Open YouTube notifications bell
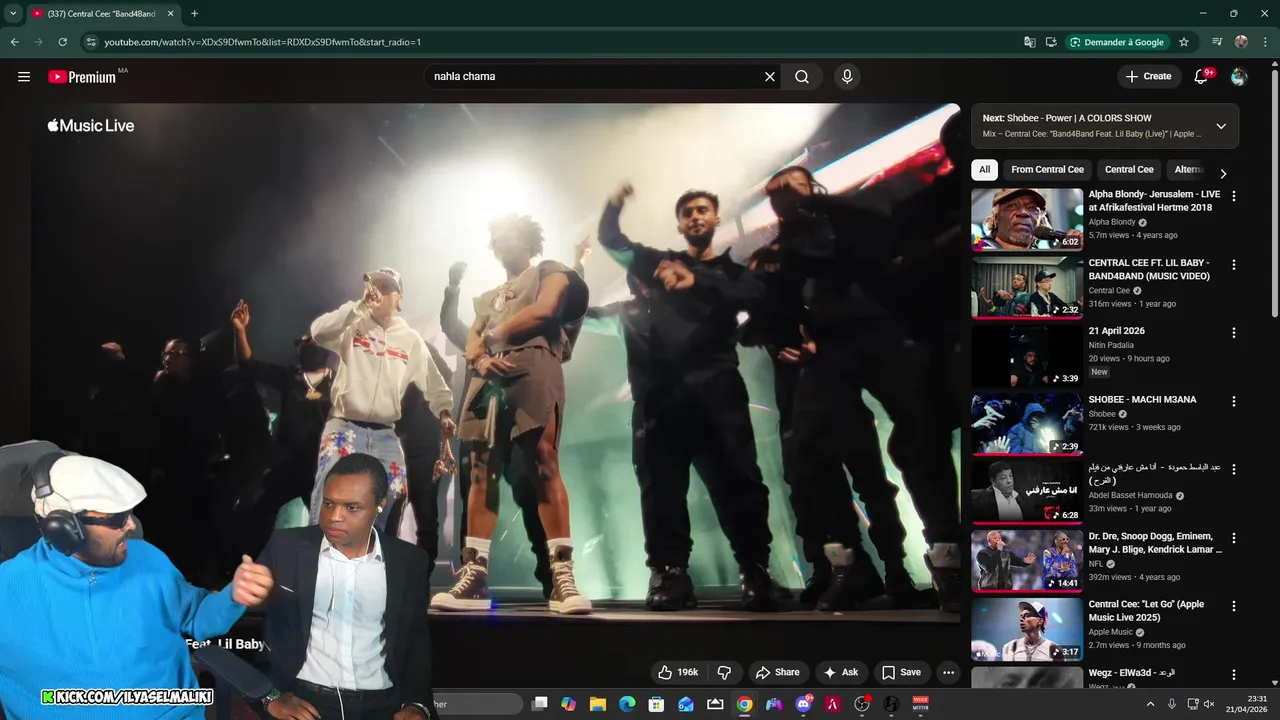Screen dimensions: 1280x720 point(1202,76)
